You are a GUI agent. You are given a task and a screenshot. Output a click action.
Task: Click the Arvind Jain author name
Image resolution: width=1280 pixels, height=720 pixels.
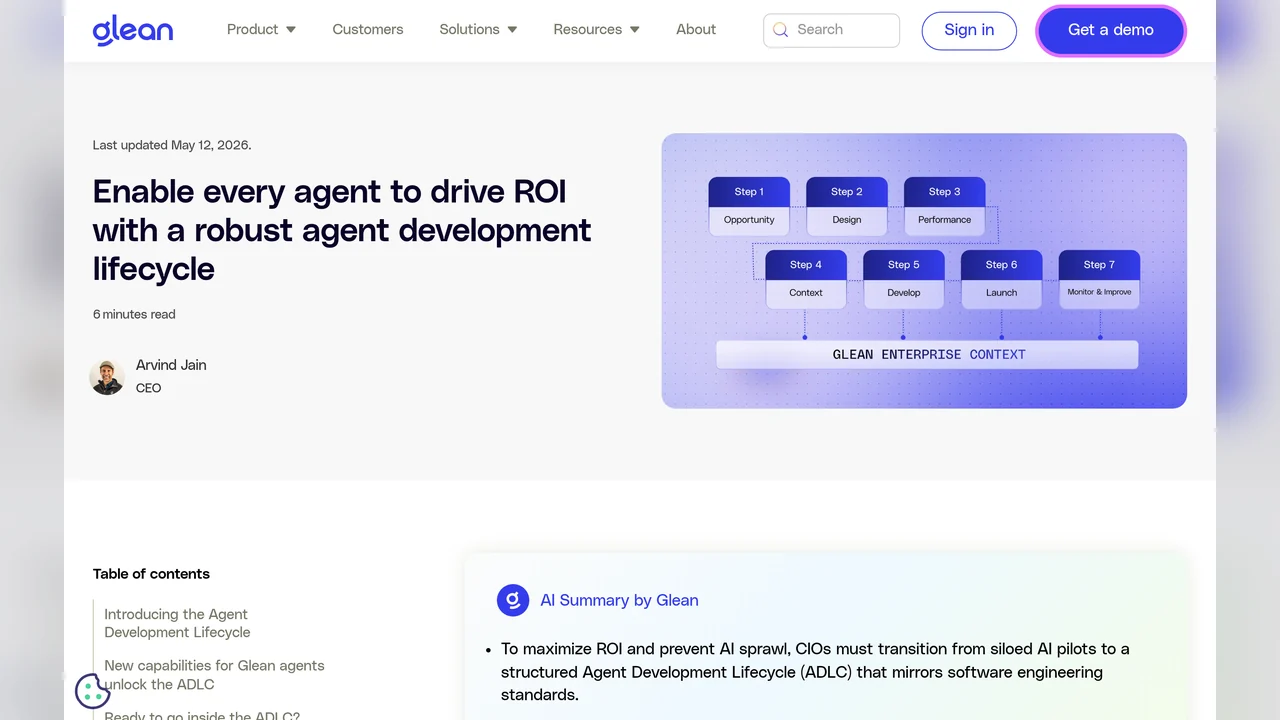171,365
